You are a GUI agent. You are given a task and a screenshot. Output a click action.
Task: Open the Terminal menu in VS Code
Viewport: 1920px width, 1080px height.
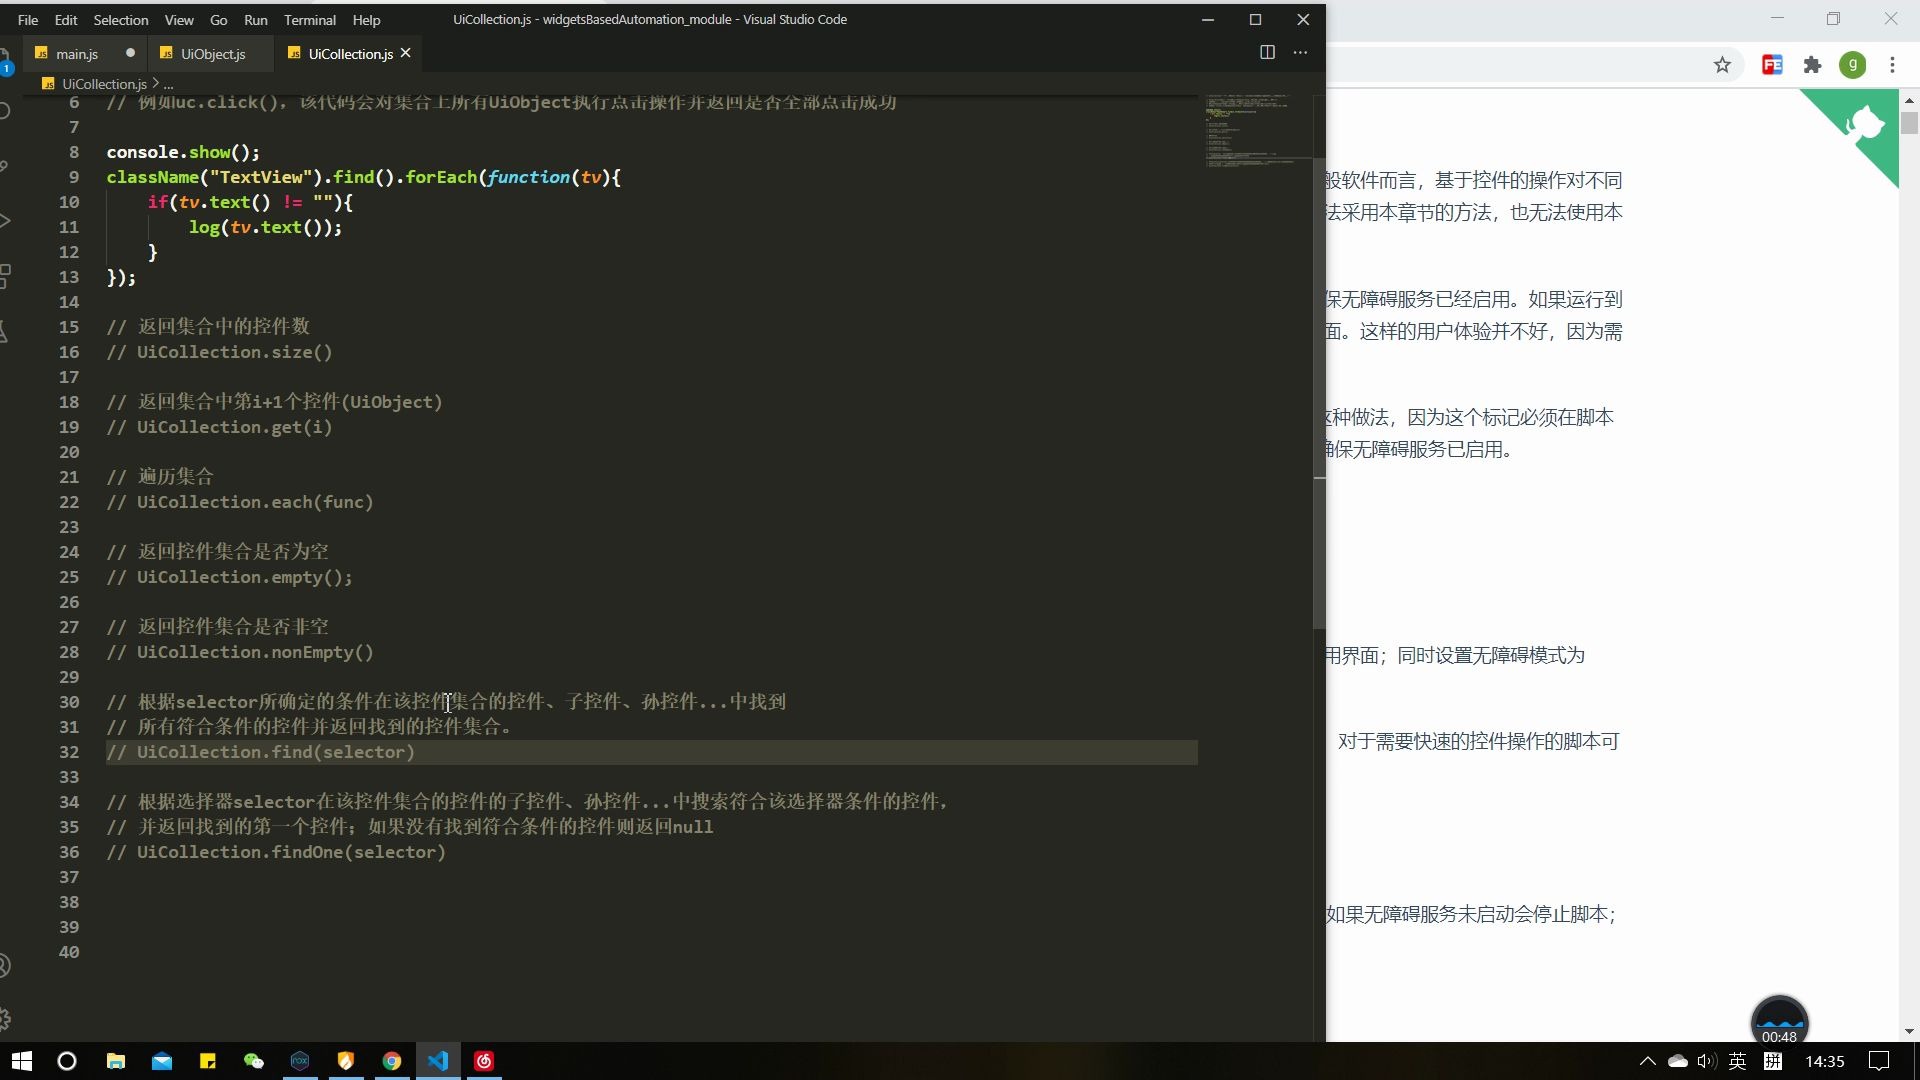coord(309,19)
